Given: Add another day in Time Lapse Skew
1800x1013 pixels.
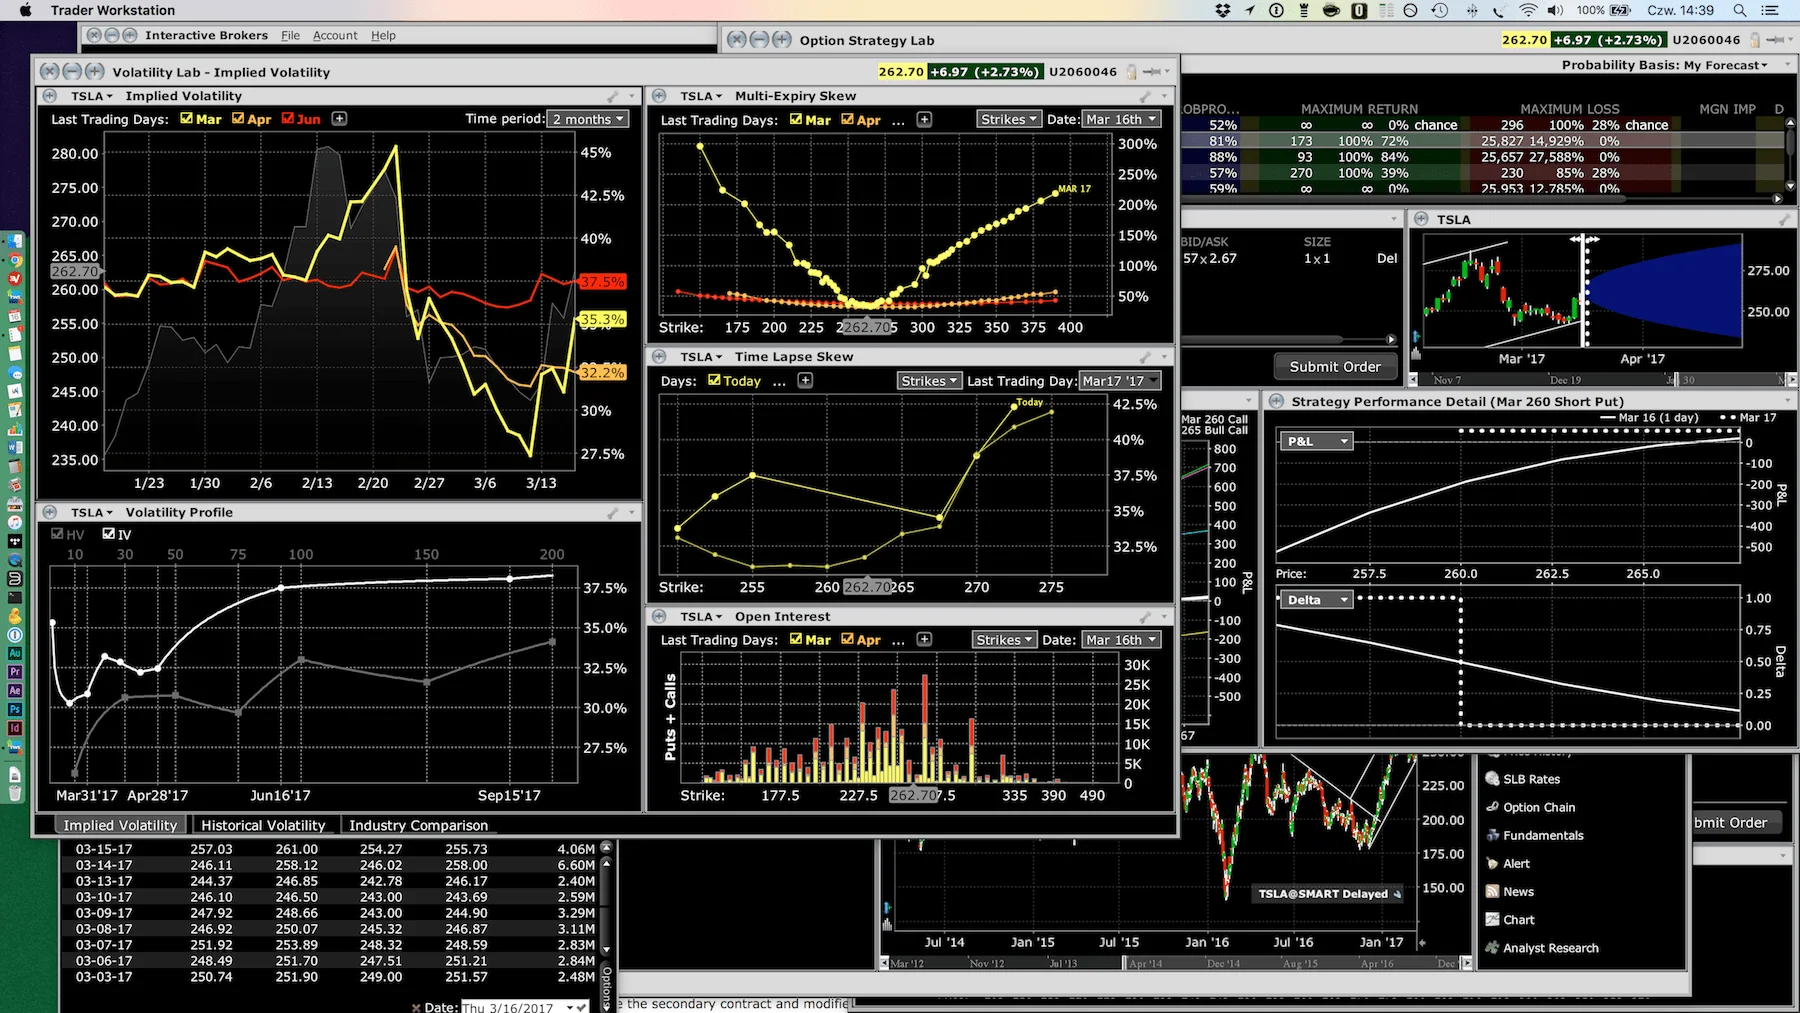Looking at the screenshot, I should [x=806, y=381].
